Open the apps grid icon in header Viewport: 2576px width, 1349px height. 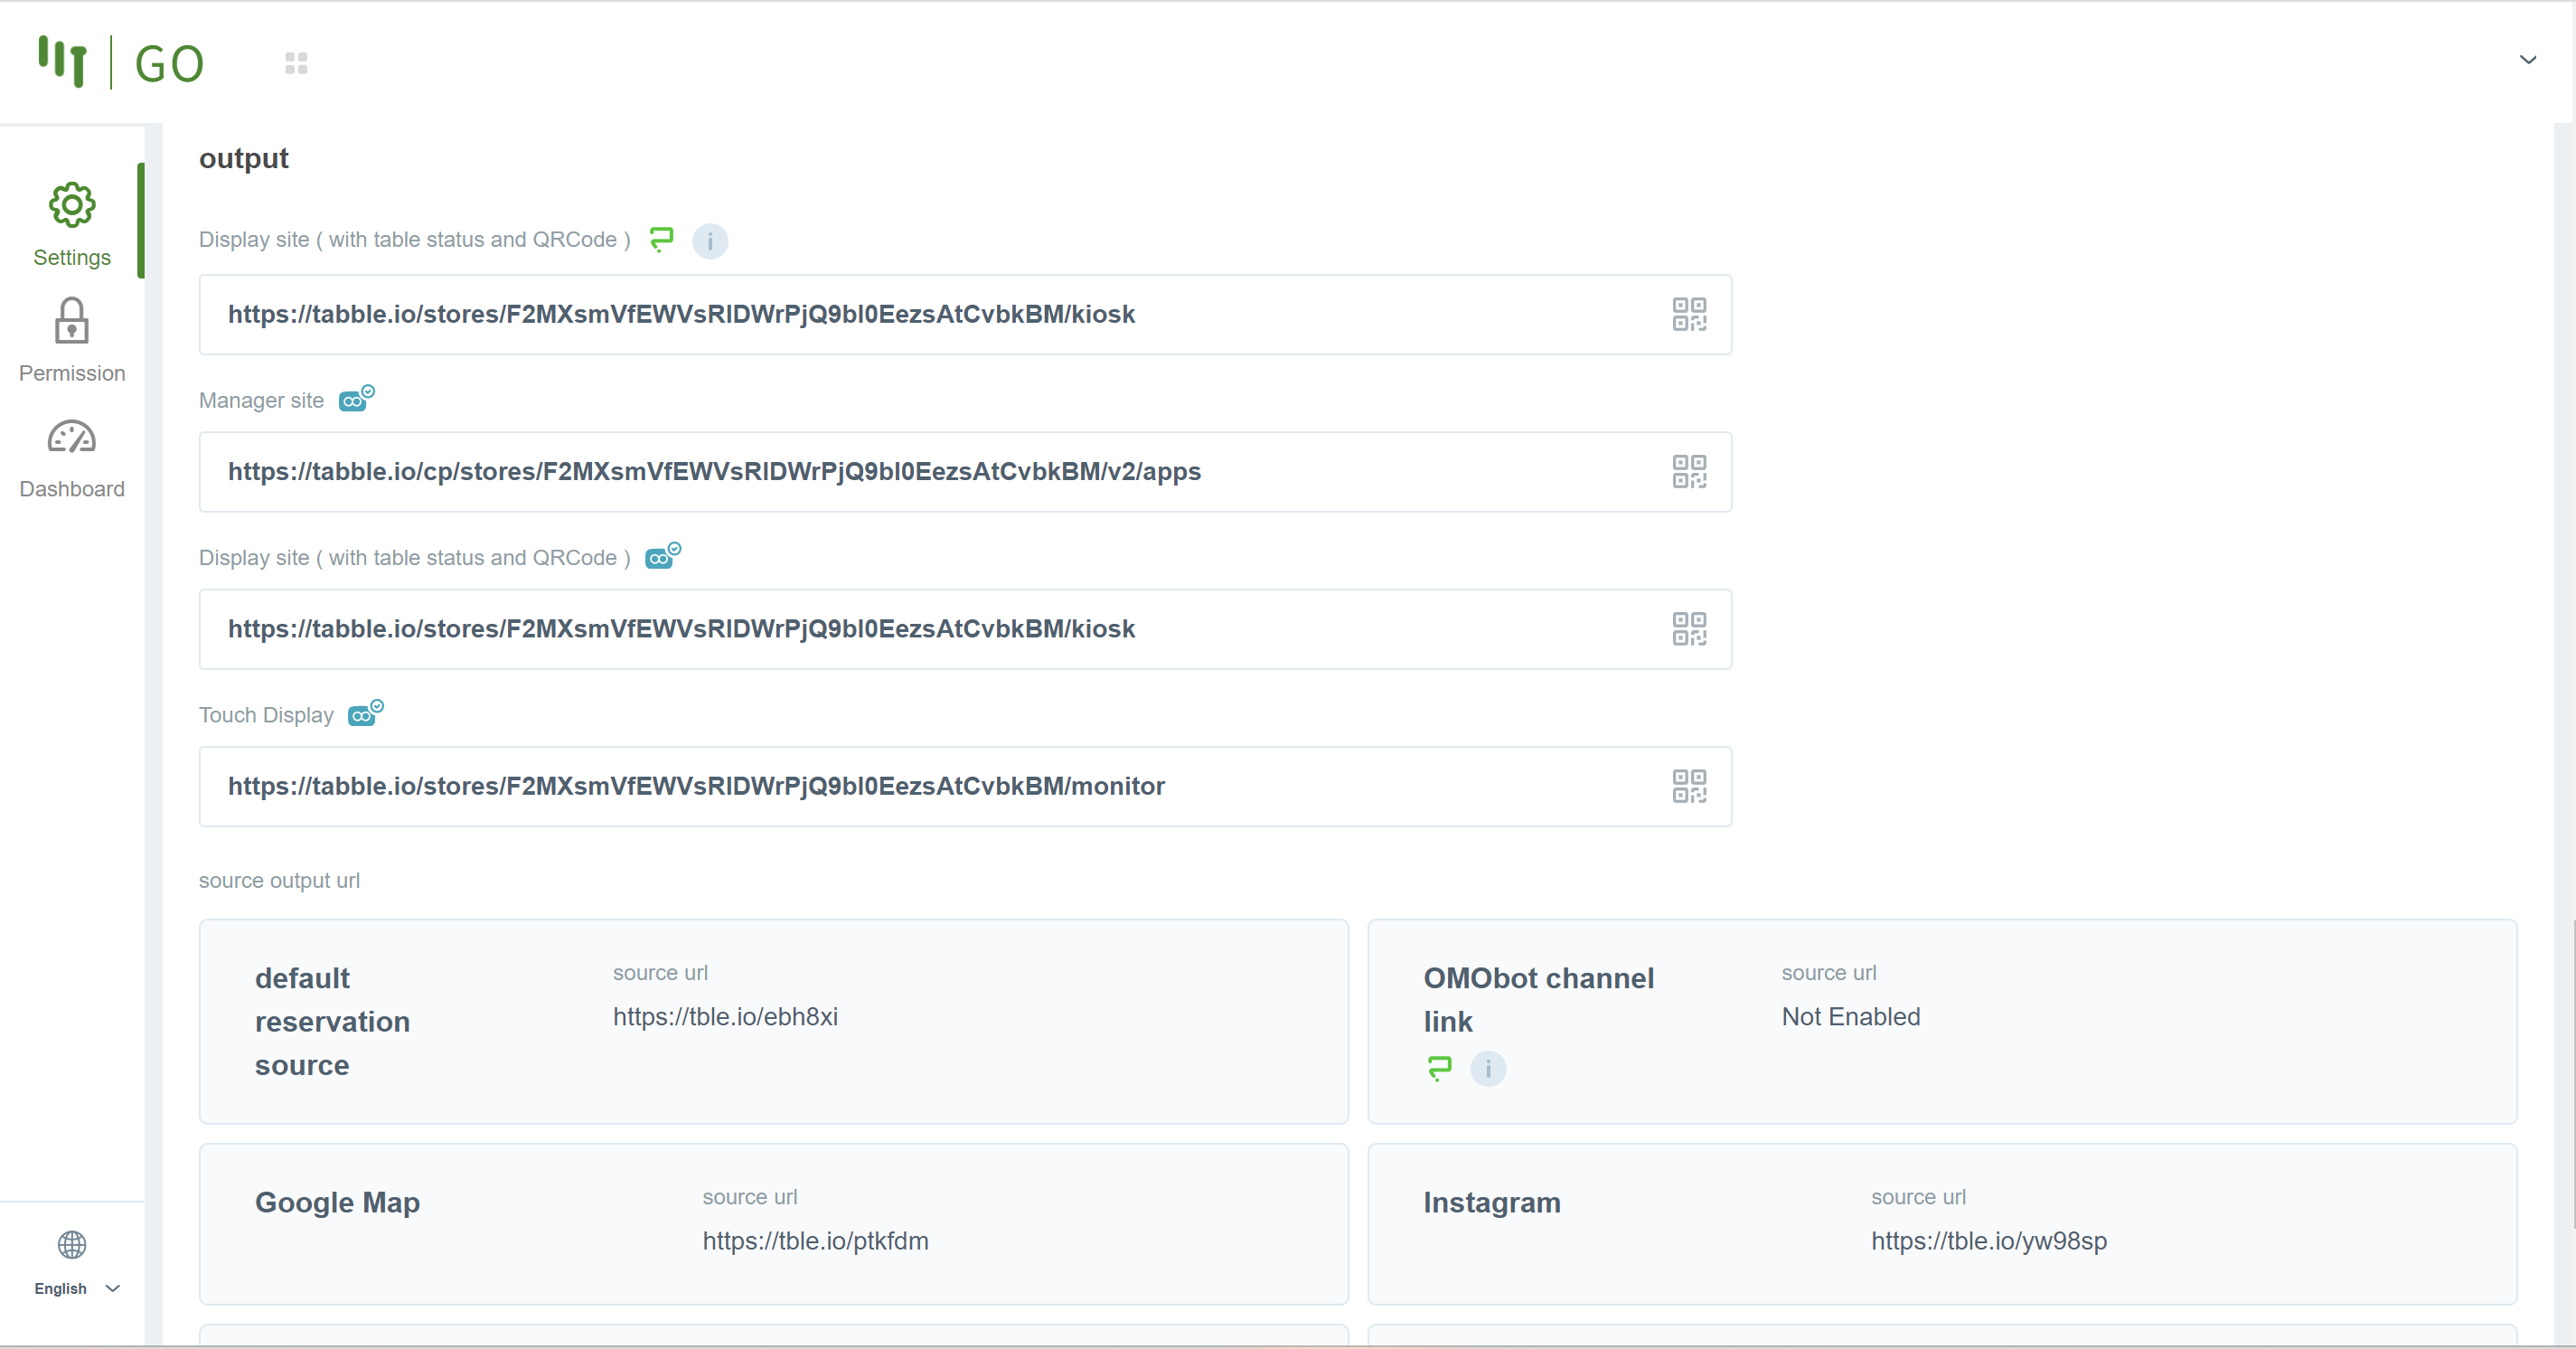296,64
